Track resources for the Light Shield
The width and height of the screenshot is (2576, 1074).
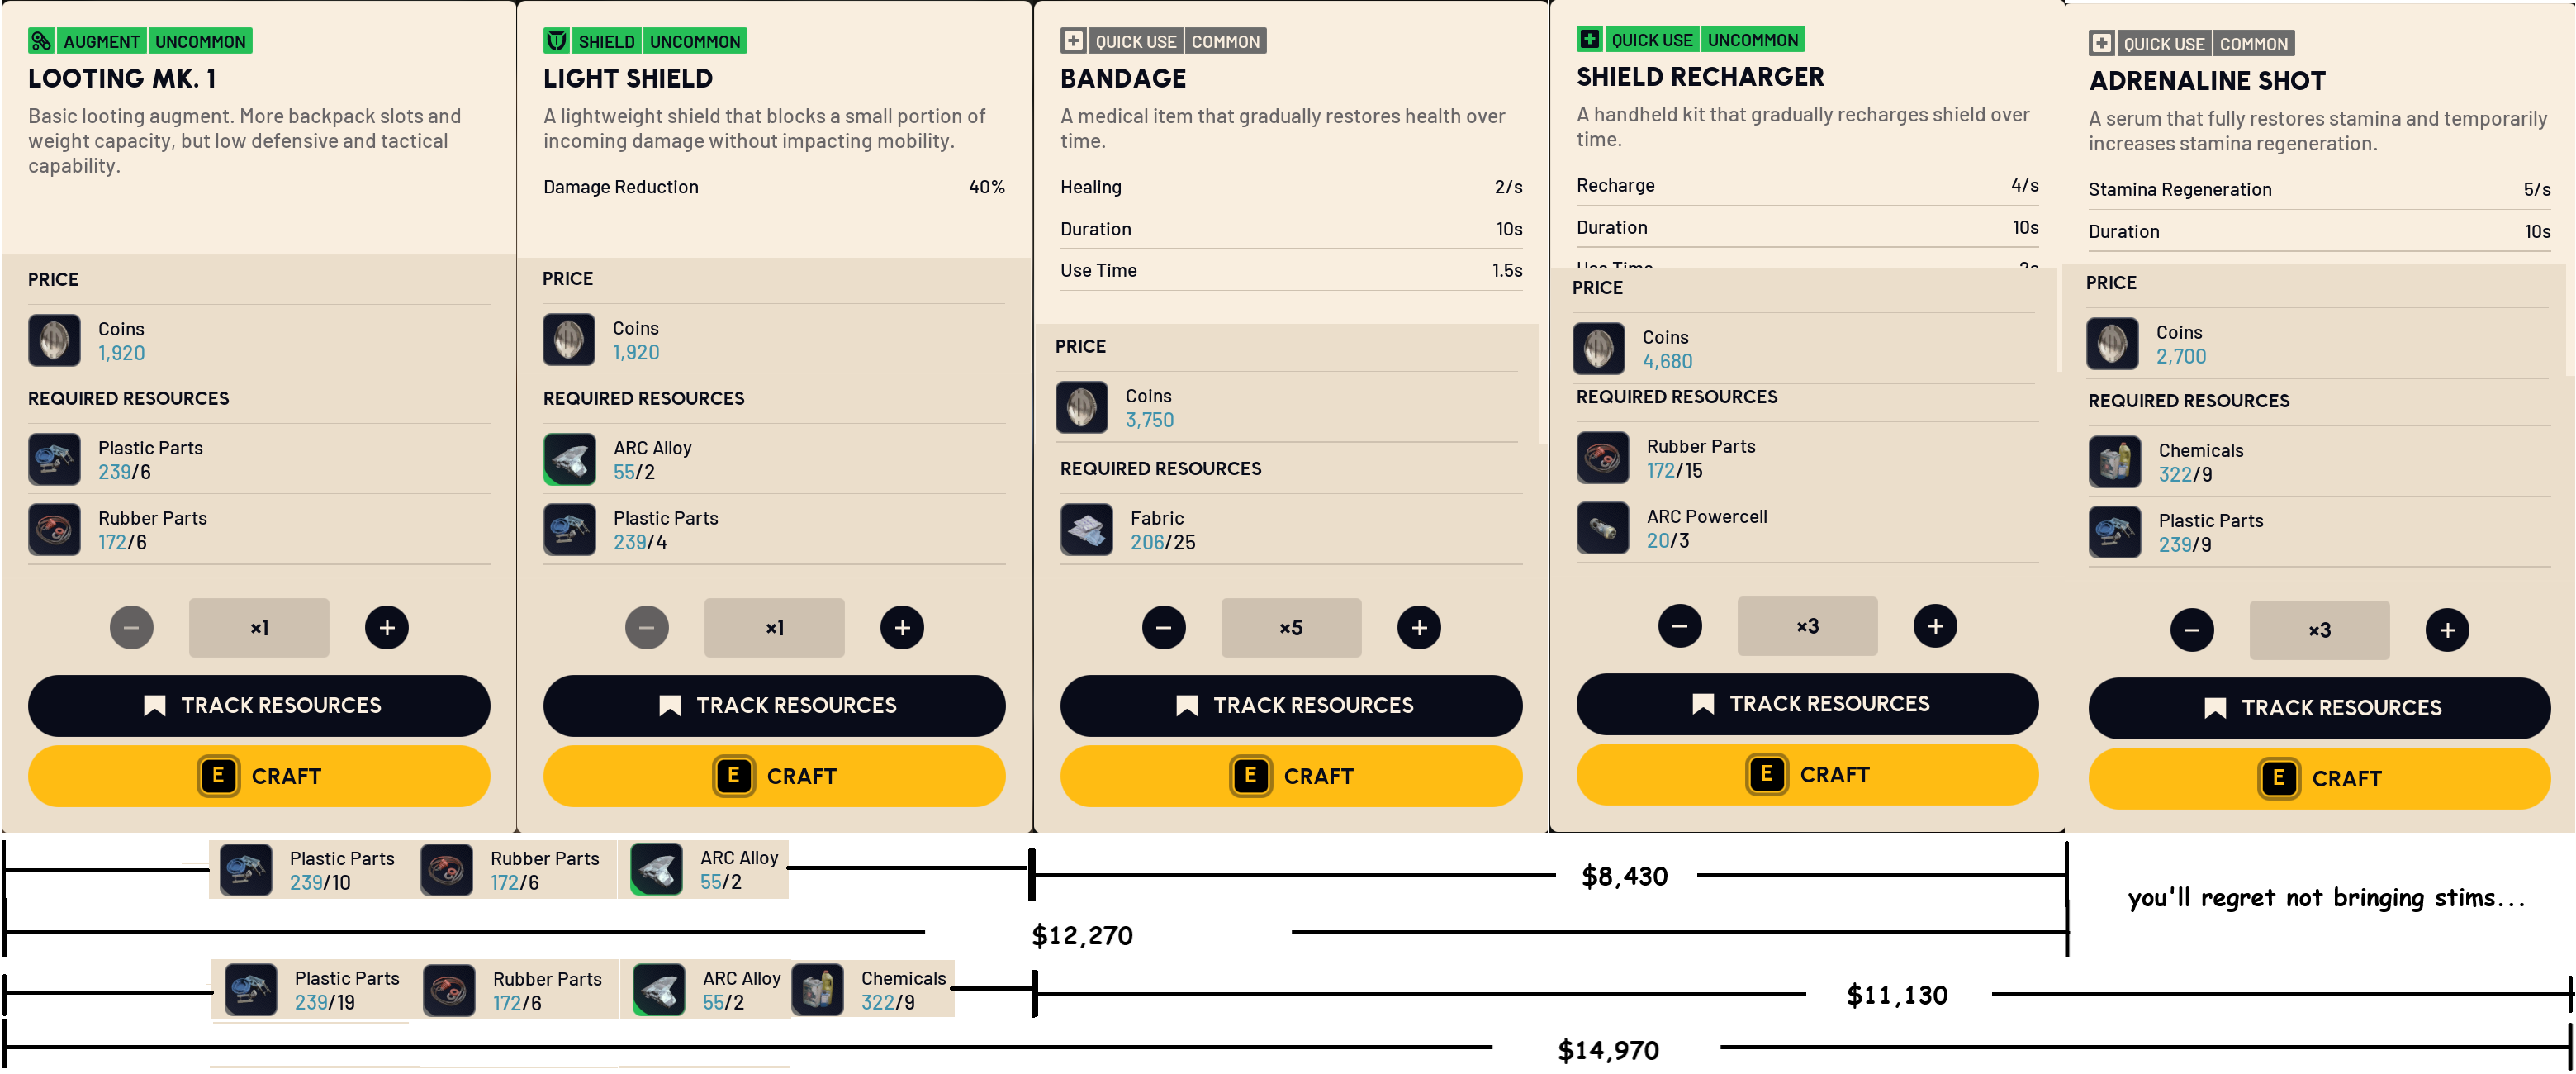[774, 705]
